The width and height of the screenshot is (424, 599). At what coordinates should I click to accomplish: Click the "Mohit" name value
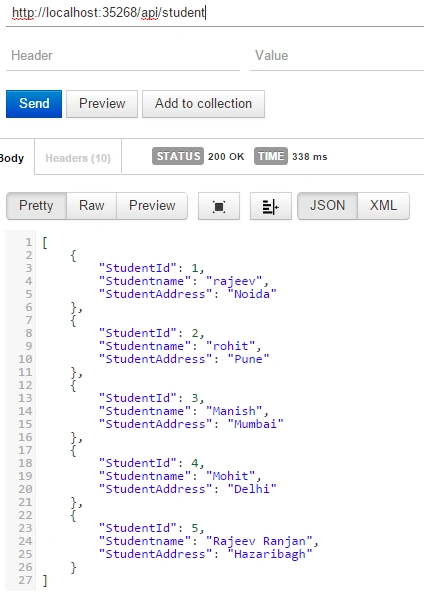pos(230,476)
